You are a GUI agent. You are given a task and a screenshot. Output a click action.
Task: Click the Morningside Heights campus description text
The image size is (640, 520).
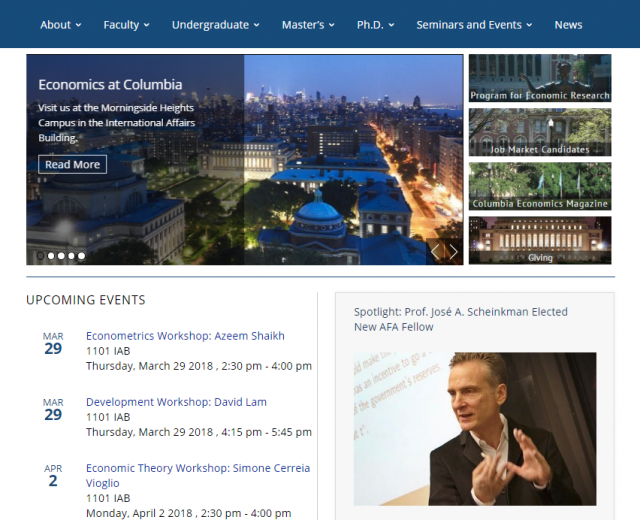[117, 123]
